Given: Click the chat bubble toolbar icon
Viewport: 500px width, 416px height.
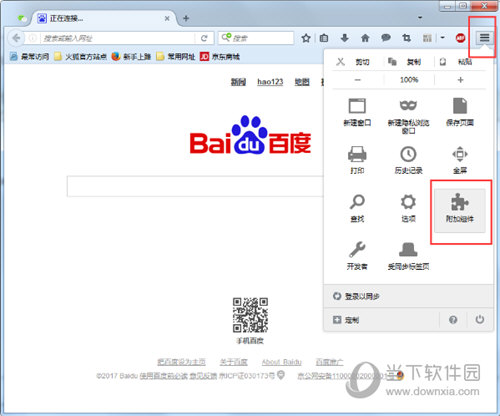Looking at the screenshot, I should pos(386,38).
